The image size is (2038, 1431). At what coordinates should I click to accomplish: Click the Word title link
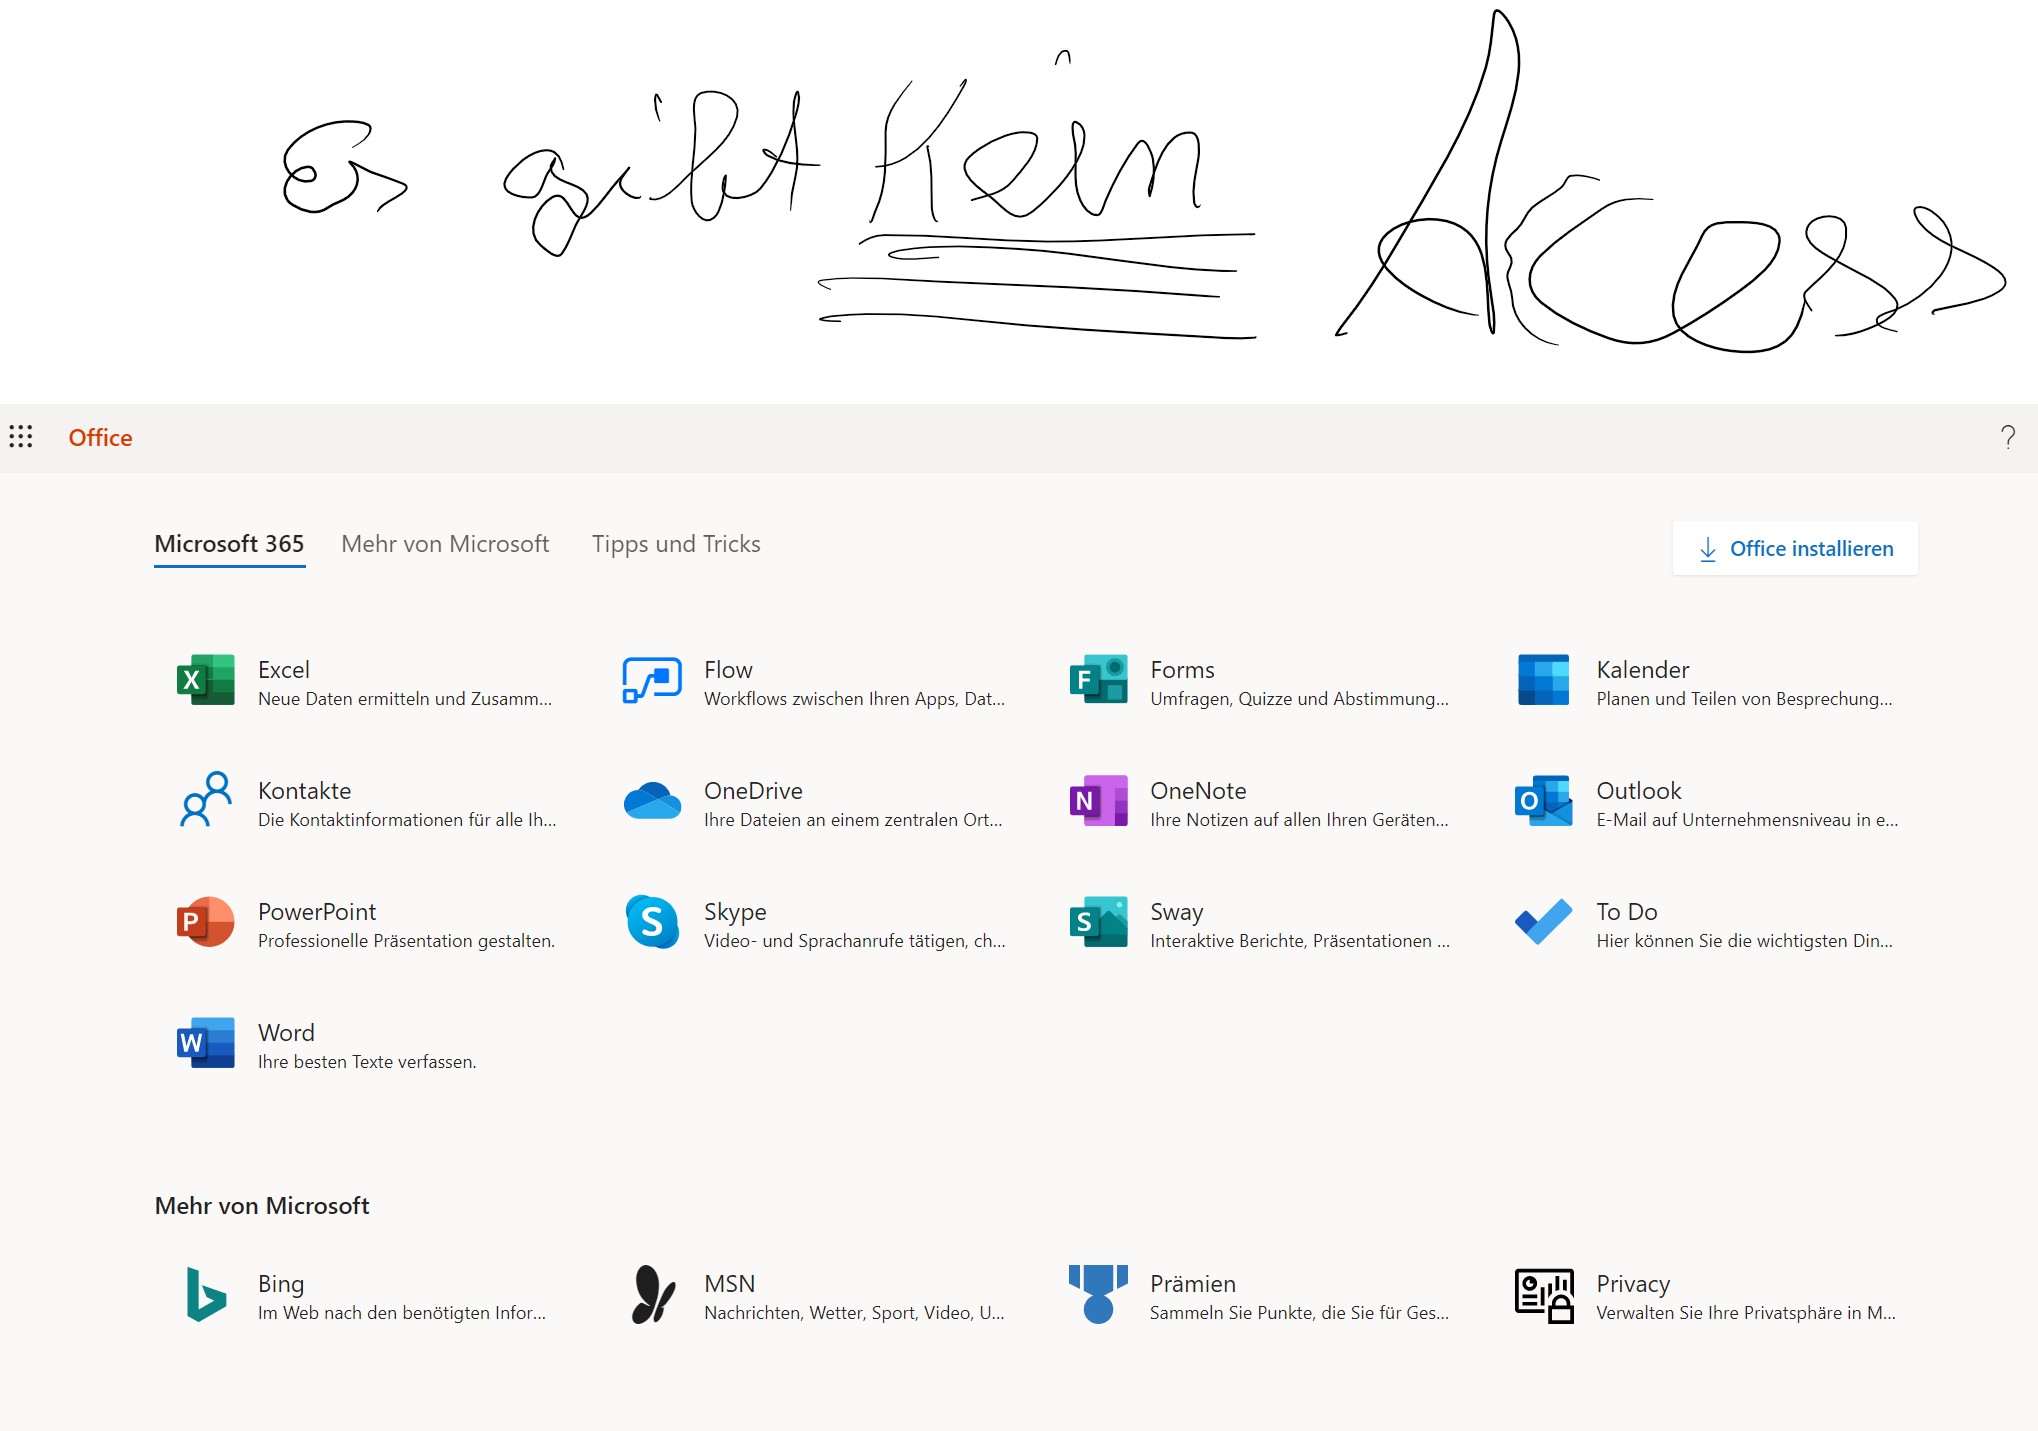tap(286, 1033)
